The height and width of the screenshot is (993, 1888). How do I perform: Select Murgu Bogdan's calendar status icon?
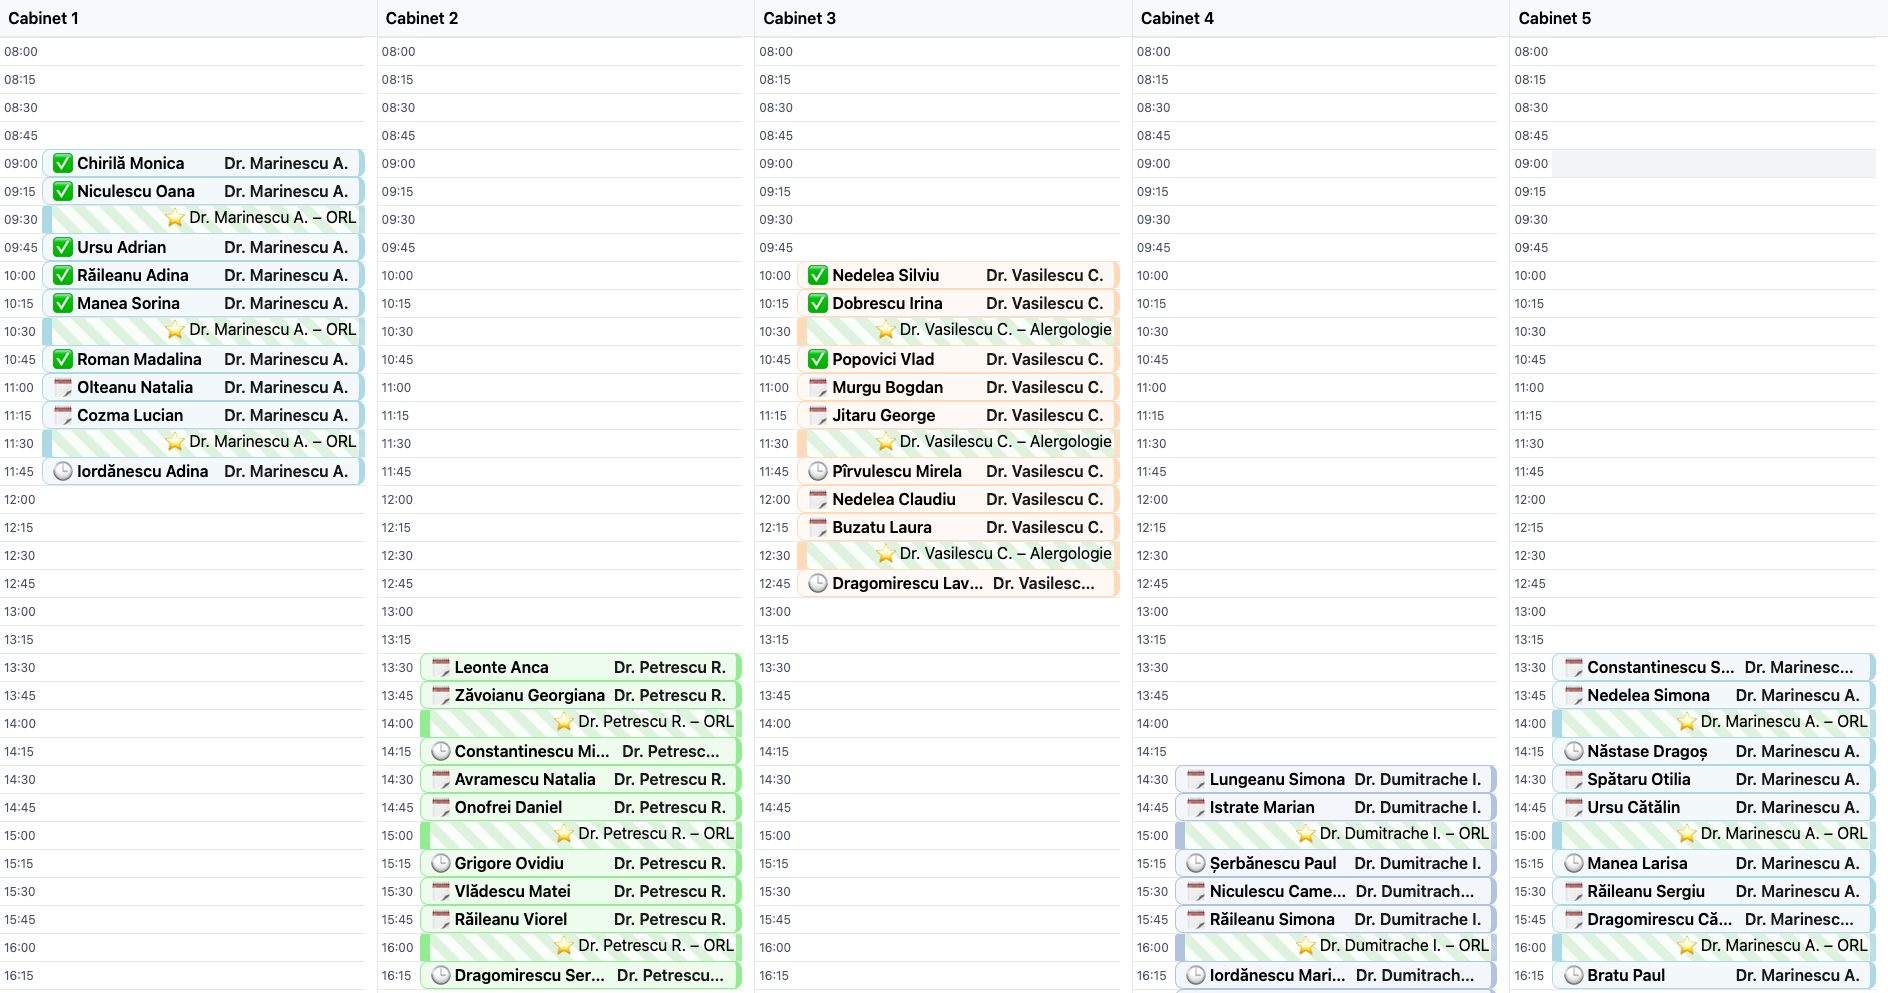coord(818,387)
